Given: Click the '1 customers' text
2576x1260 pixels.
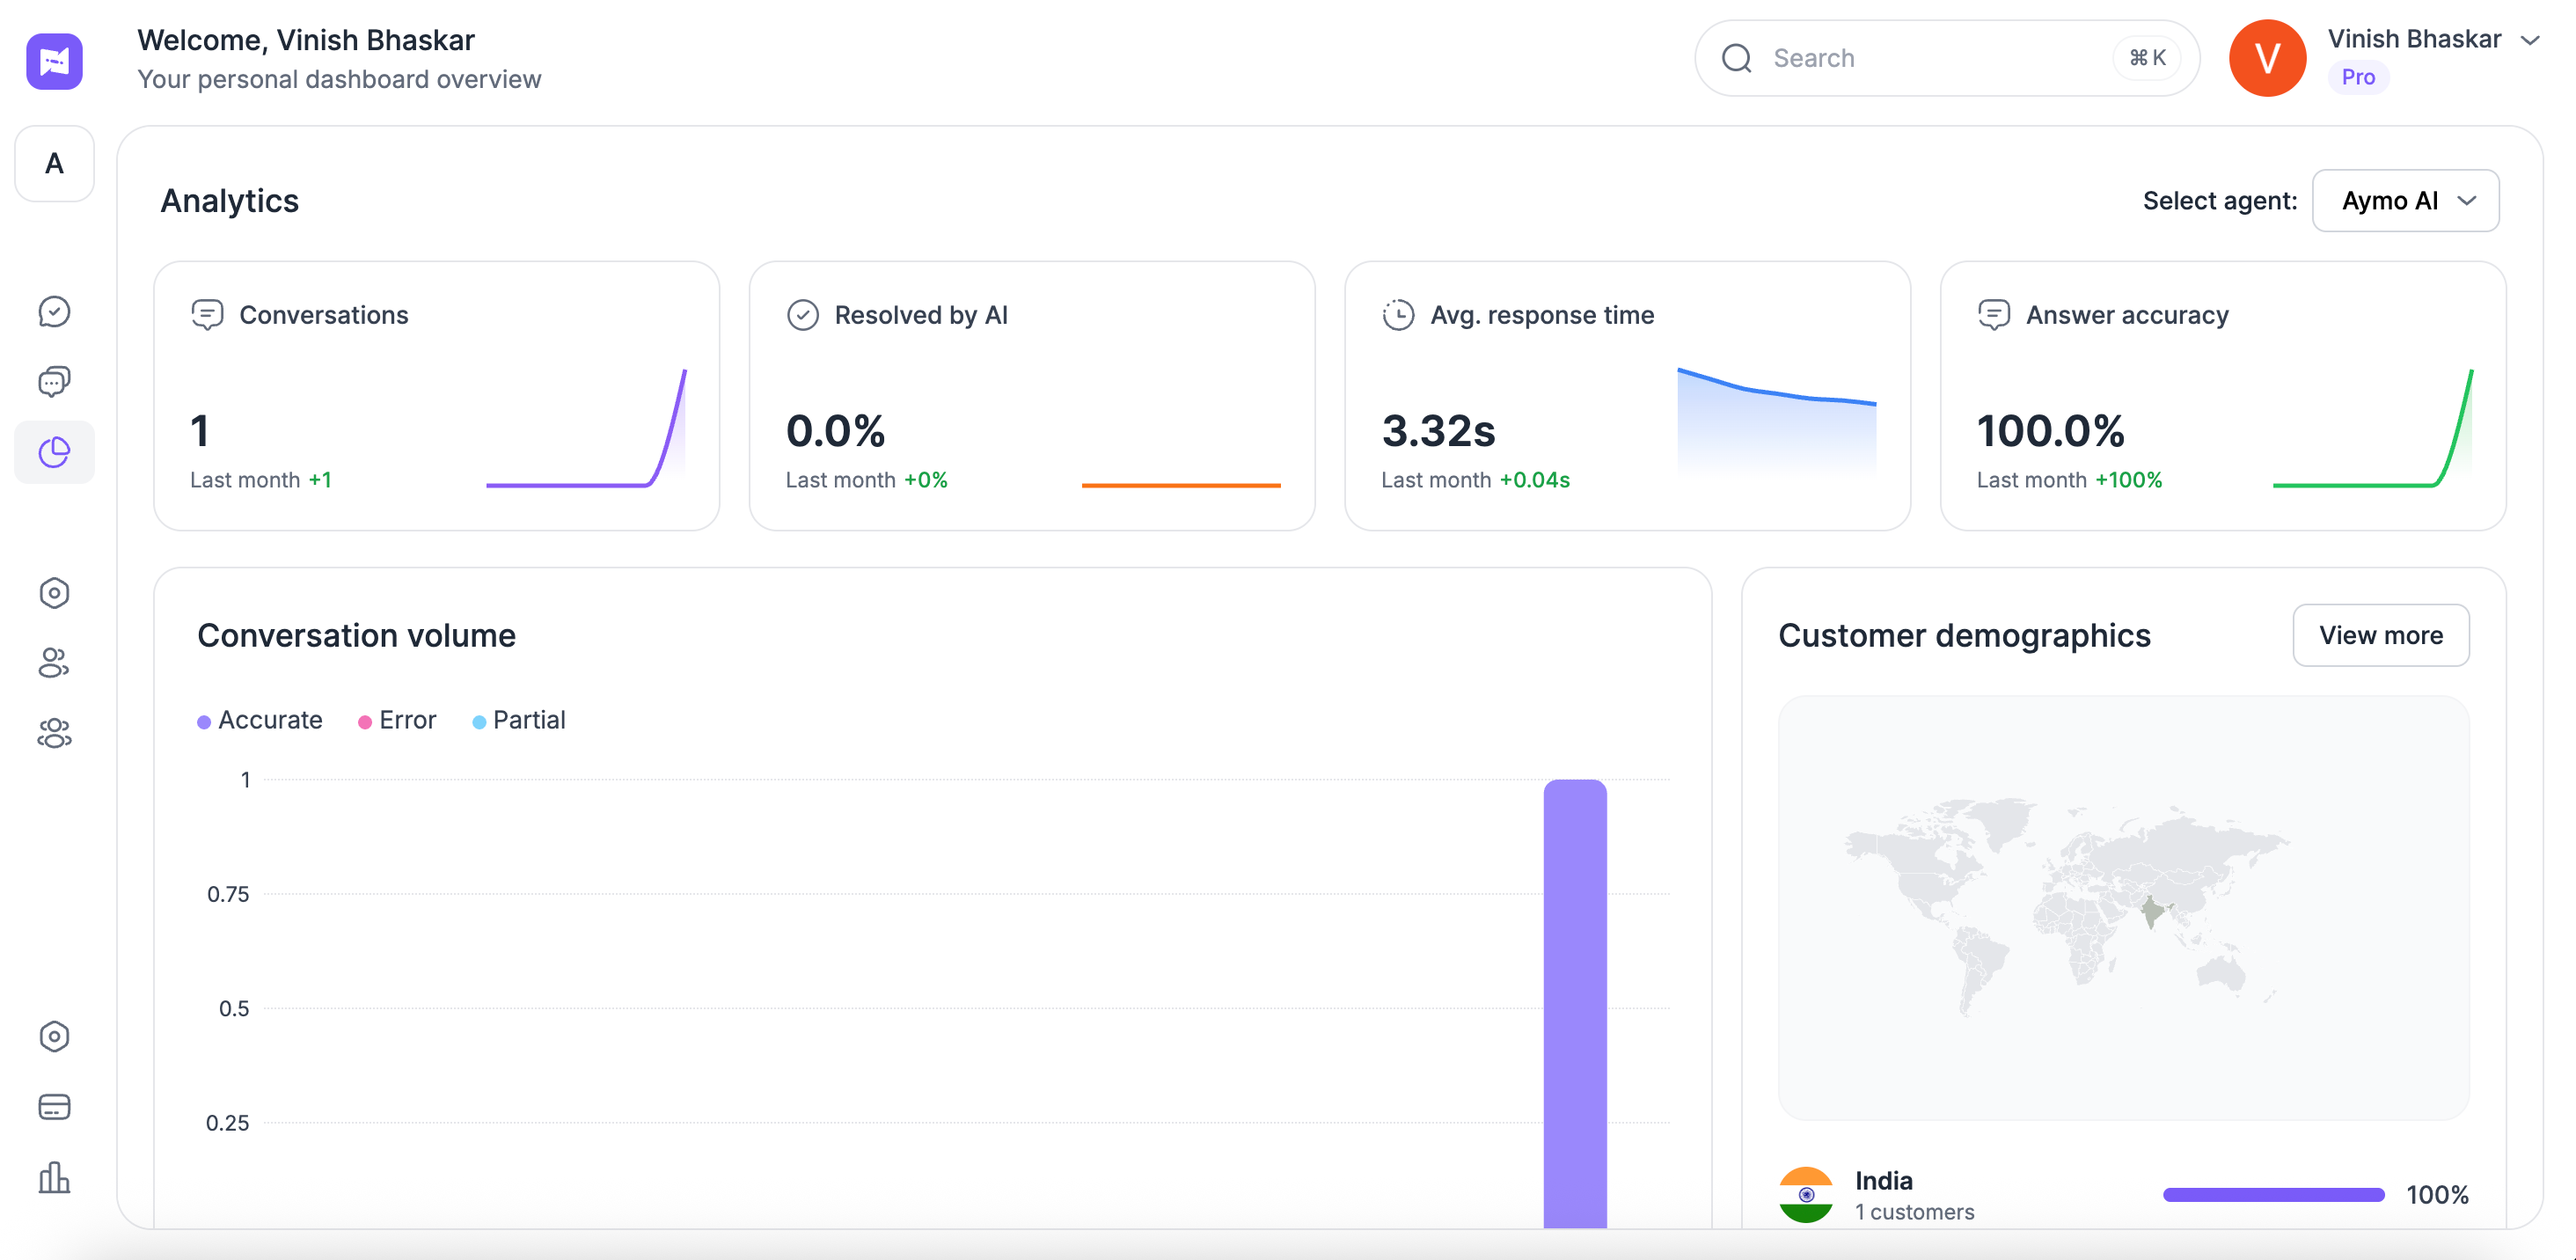Looking at the screenshot, I should click(x=1914, y=1212).
